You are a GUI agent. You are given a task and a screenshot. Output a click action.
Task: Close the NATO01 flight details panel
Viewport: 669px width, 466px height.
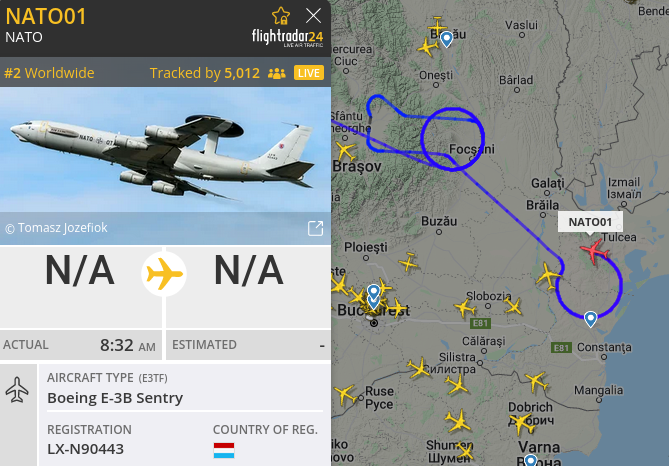tap(314, 16)
